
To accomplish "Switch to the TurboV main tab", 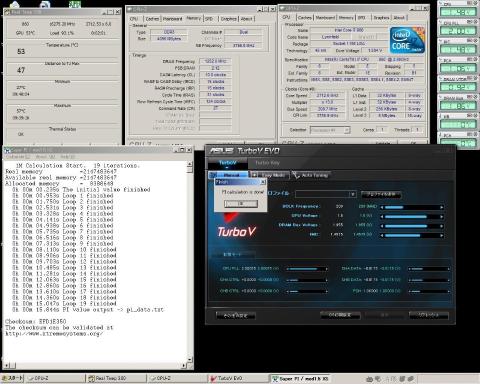I will click(228, 163).
